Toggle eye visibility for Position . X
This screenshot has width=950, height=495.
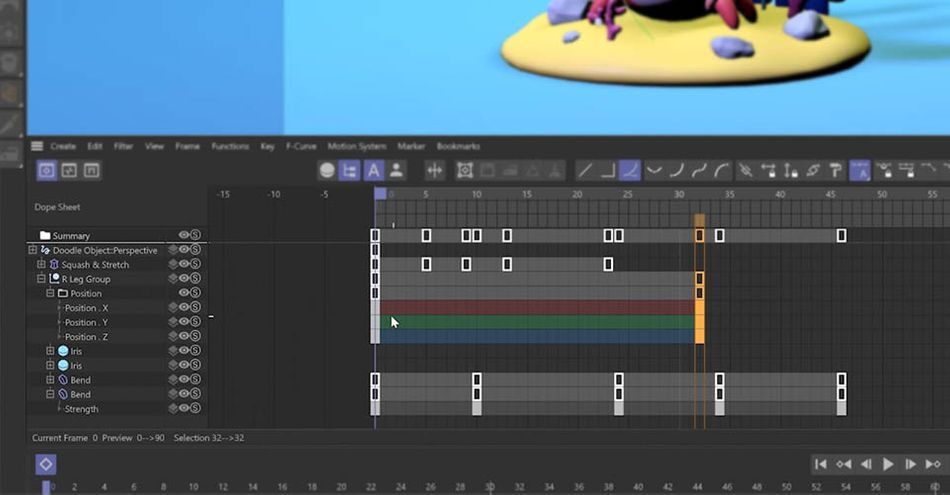[184, 307]
